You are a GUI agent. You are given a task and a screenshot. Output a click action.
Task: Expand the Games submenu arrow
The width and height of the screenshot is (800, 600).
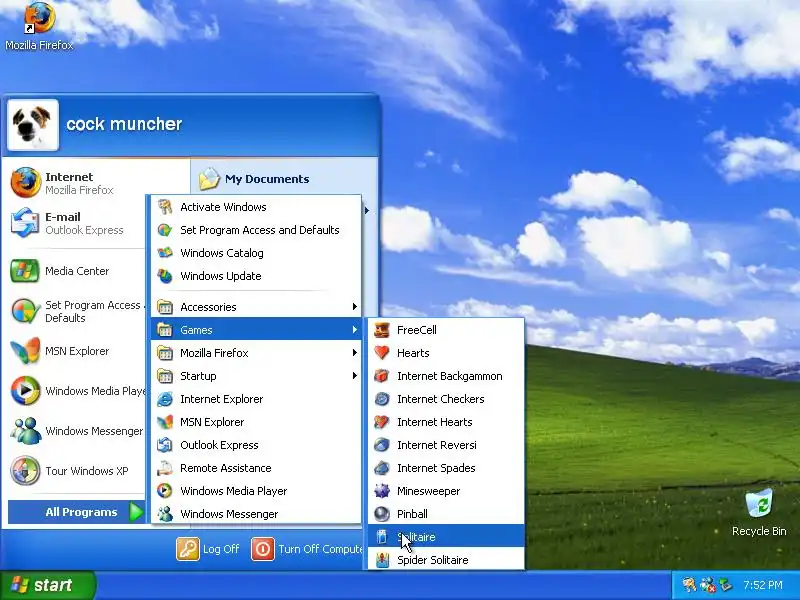pos(354,330)
